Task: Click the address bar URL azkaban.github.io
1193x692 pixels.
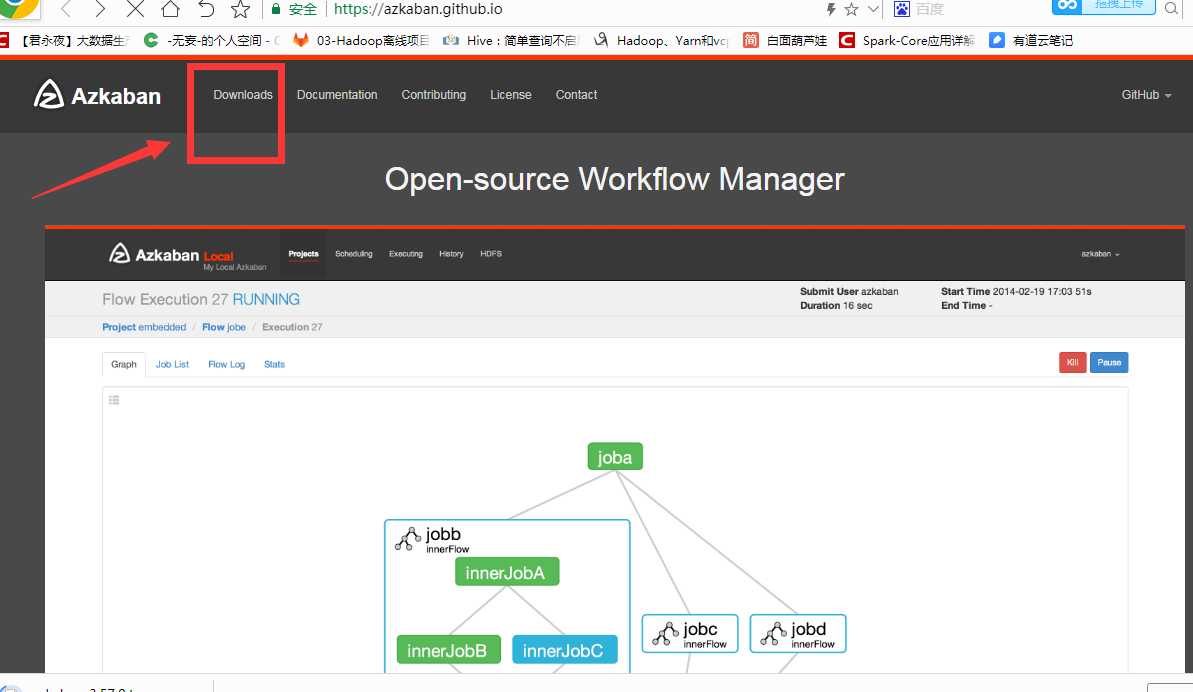Action: 418,9
